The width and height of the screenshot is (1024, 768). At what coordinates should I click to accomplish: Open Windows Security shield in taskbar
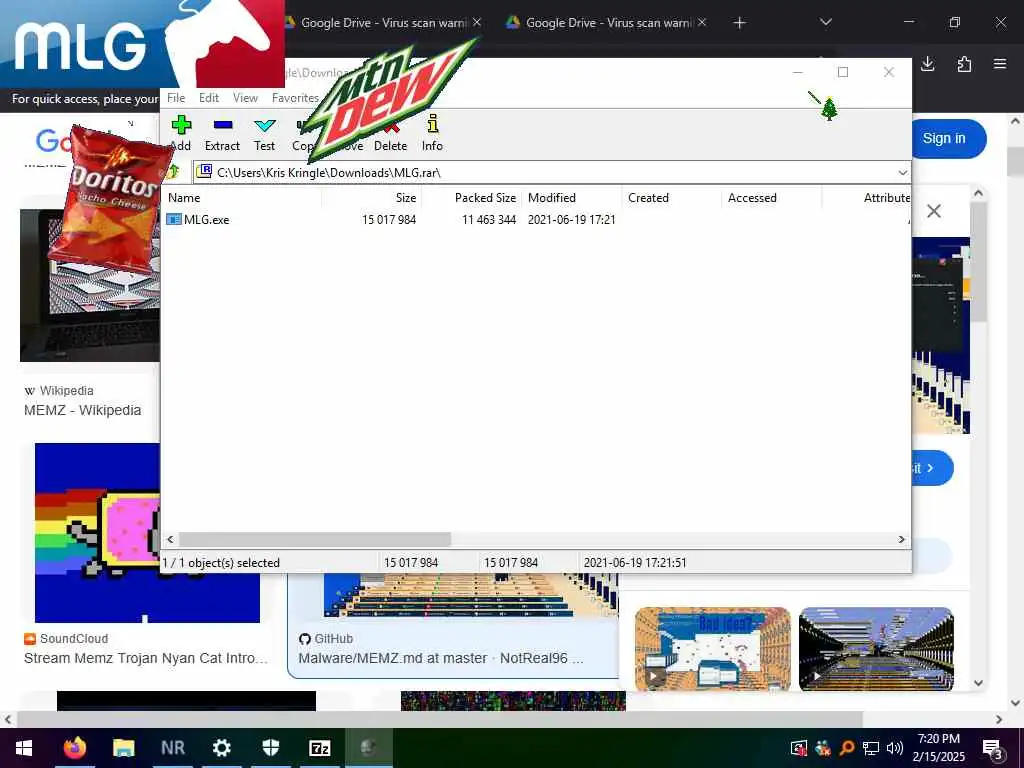tap(270, 748)
